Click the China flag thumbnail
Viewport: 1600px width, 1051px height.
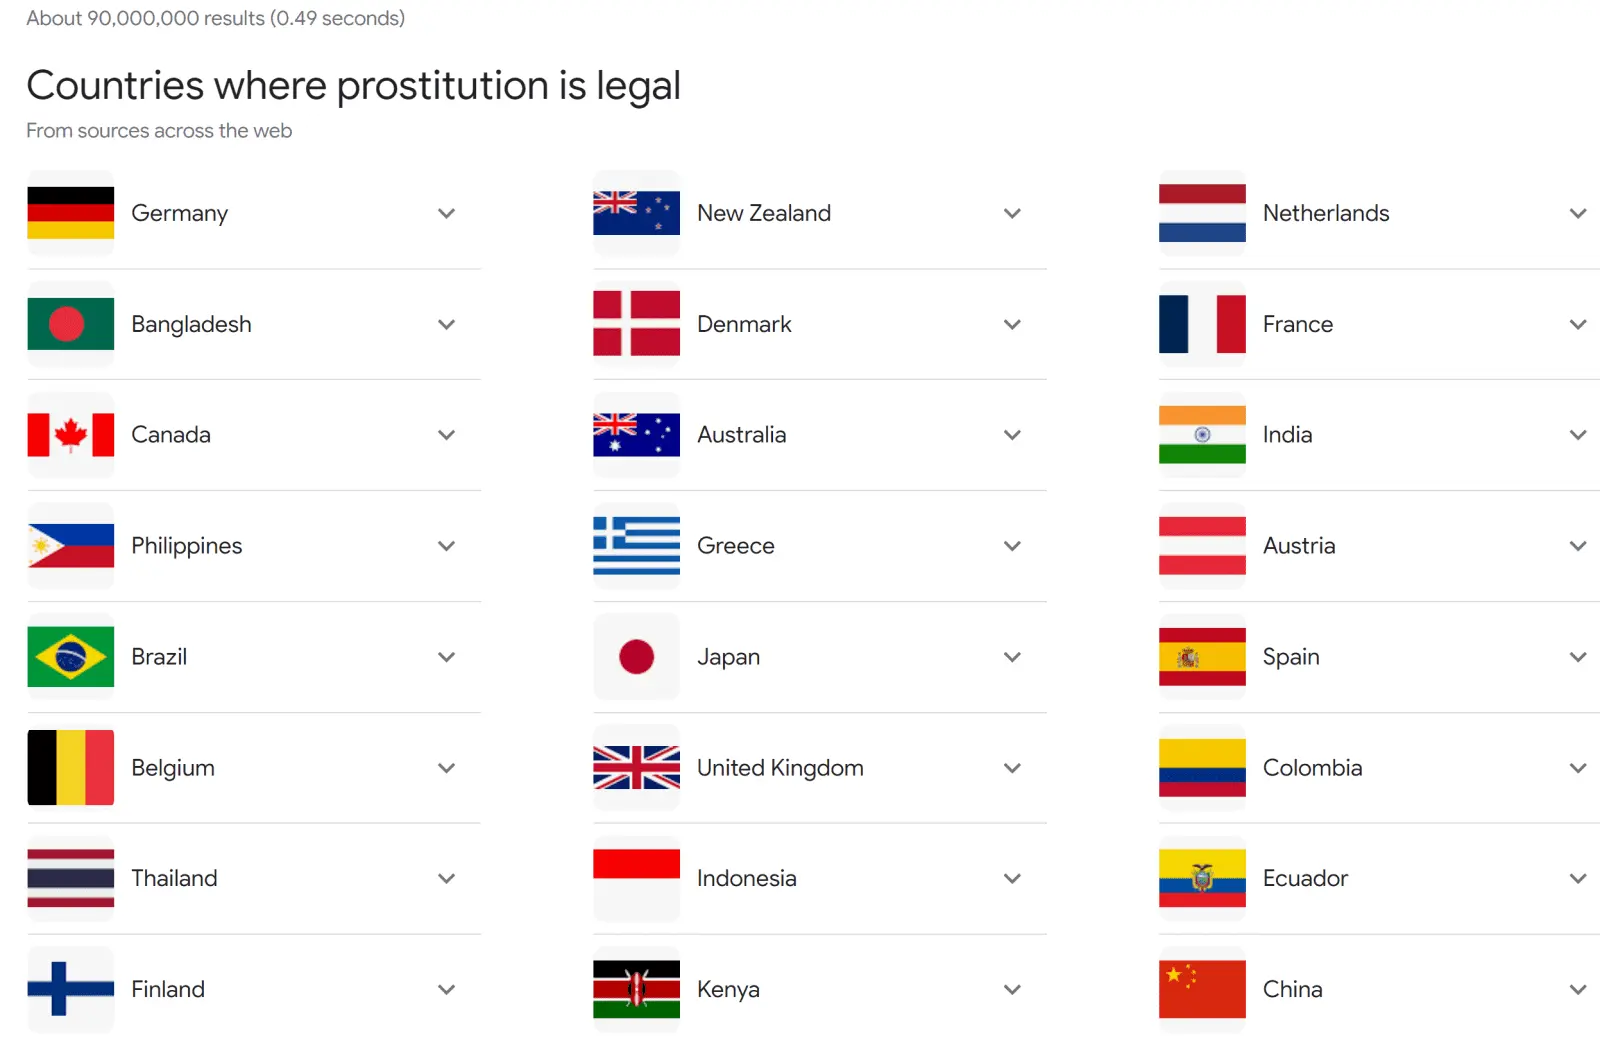click(1202, 989)
